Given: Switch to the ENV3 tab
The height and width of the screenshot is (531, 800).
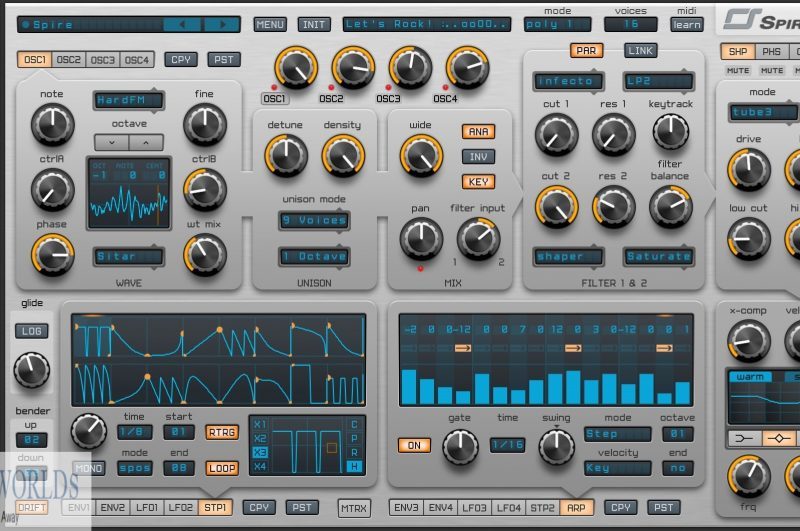Looking at the screenshot, I should [406, 508].
